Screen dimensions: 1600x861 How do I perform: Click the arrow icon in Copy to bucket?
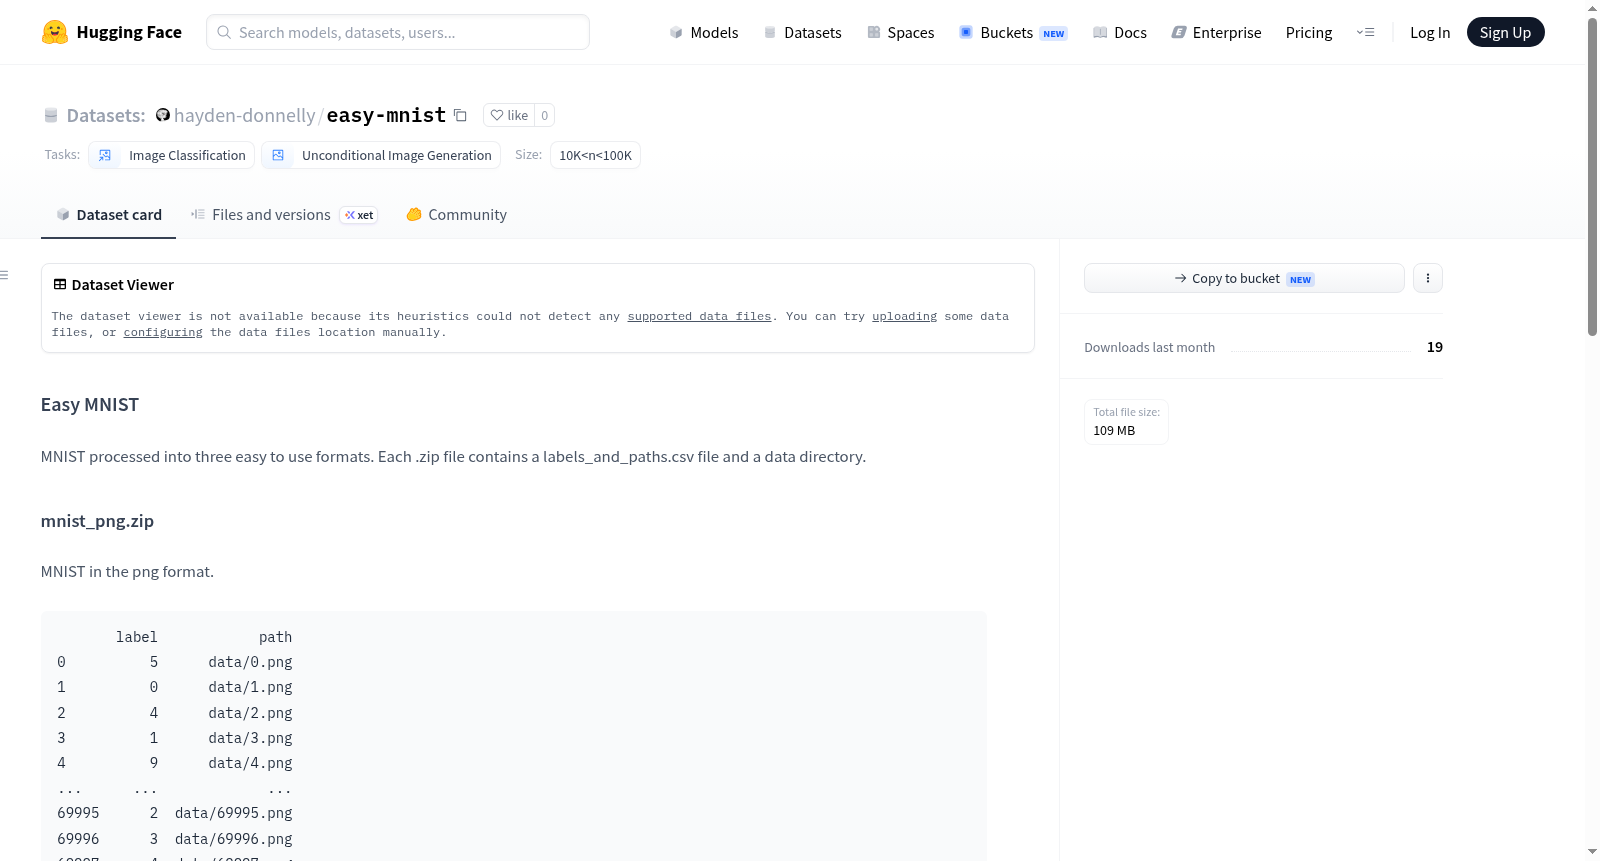[x=1181, y=278]
